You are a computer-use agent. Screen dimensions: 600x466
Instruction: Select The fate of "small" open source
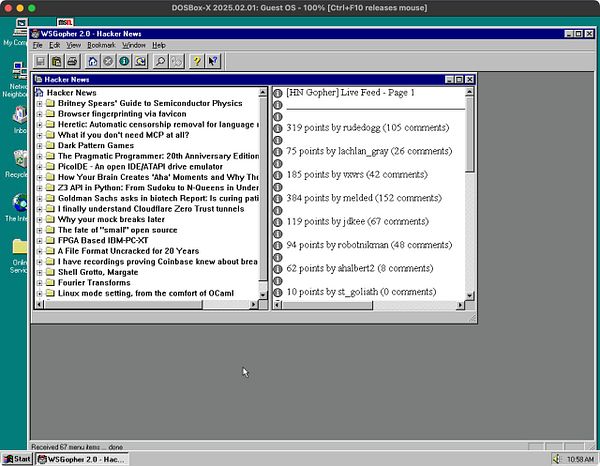117,230
